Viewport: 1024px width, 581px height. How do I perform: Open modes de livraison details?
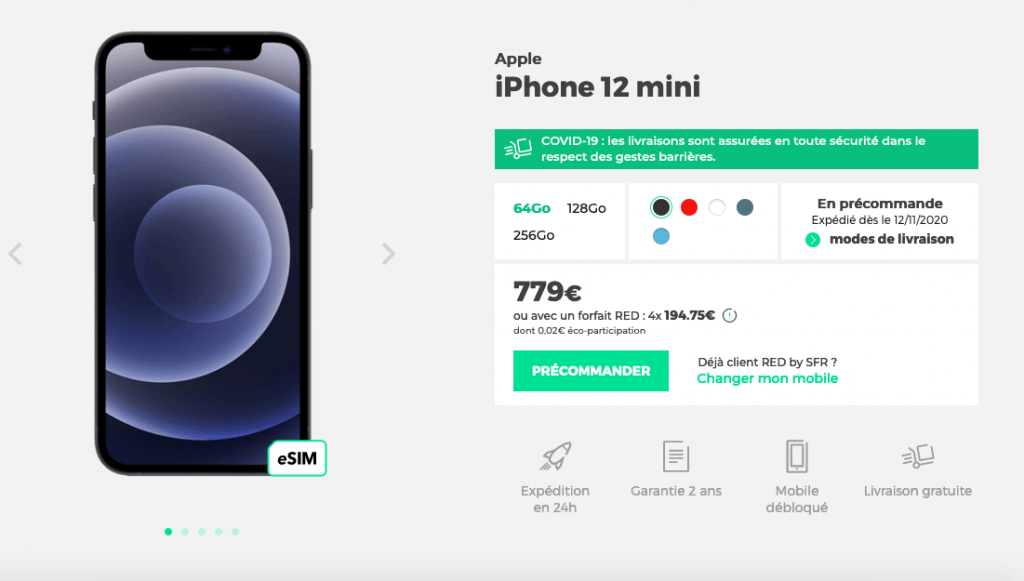tap(891, 239)
